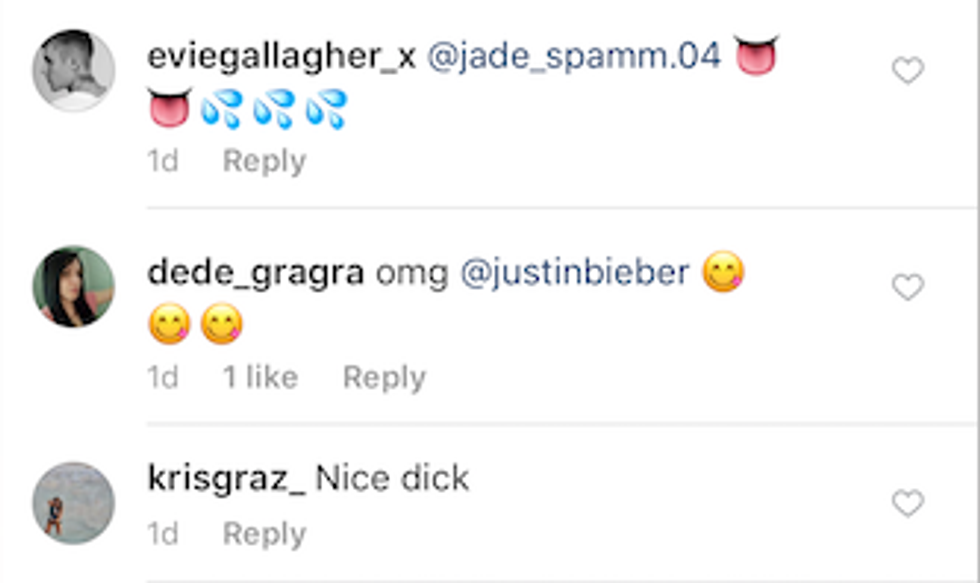Visit the eviegallagher_x username link
980x583 pixels.
[x=280, y=55]
